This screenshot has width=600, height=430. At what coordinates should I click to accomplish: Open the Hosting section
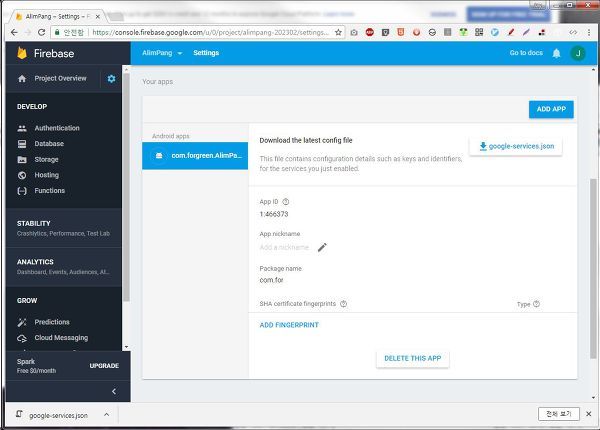[47, 175]
